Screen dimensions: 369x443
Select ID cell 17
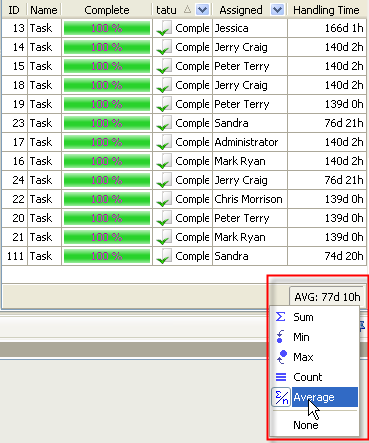point(15,142)
